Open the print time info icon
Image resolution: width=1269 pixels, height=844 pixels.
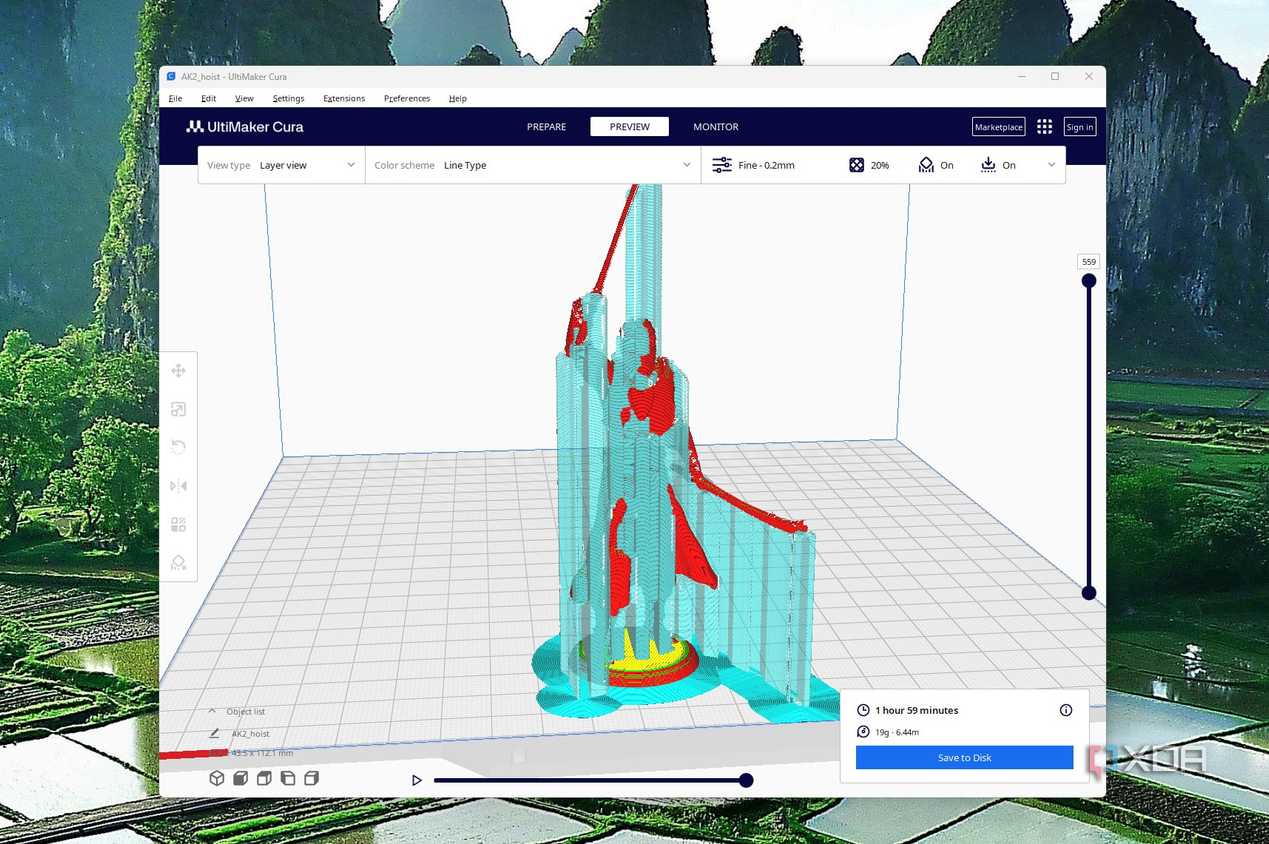click(x=1066, y=710)
